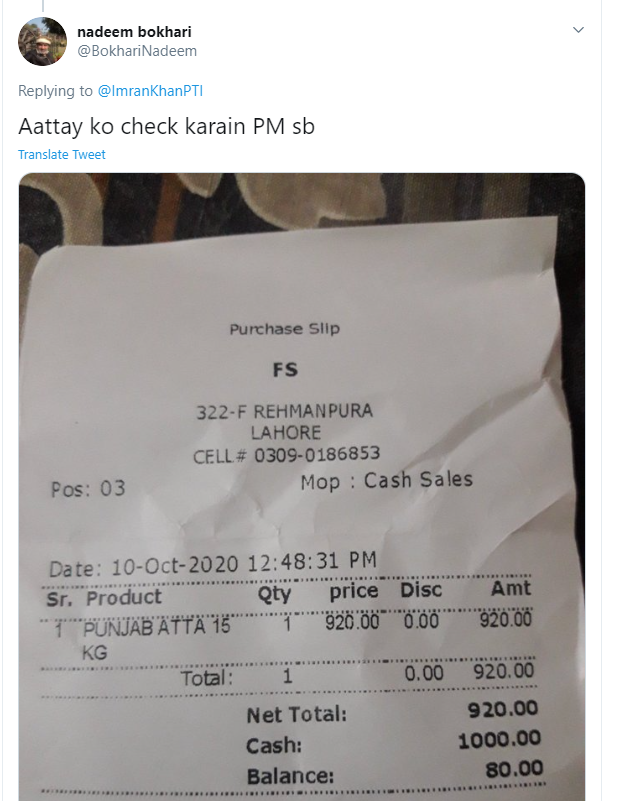Click the nadeem bokhari display name
Screen dimensions: 630x801
tap(134, 32)
